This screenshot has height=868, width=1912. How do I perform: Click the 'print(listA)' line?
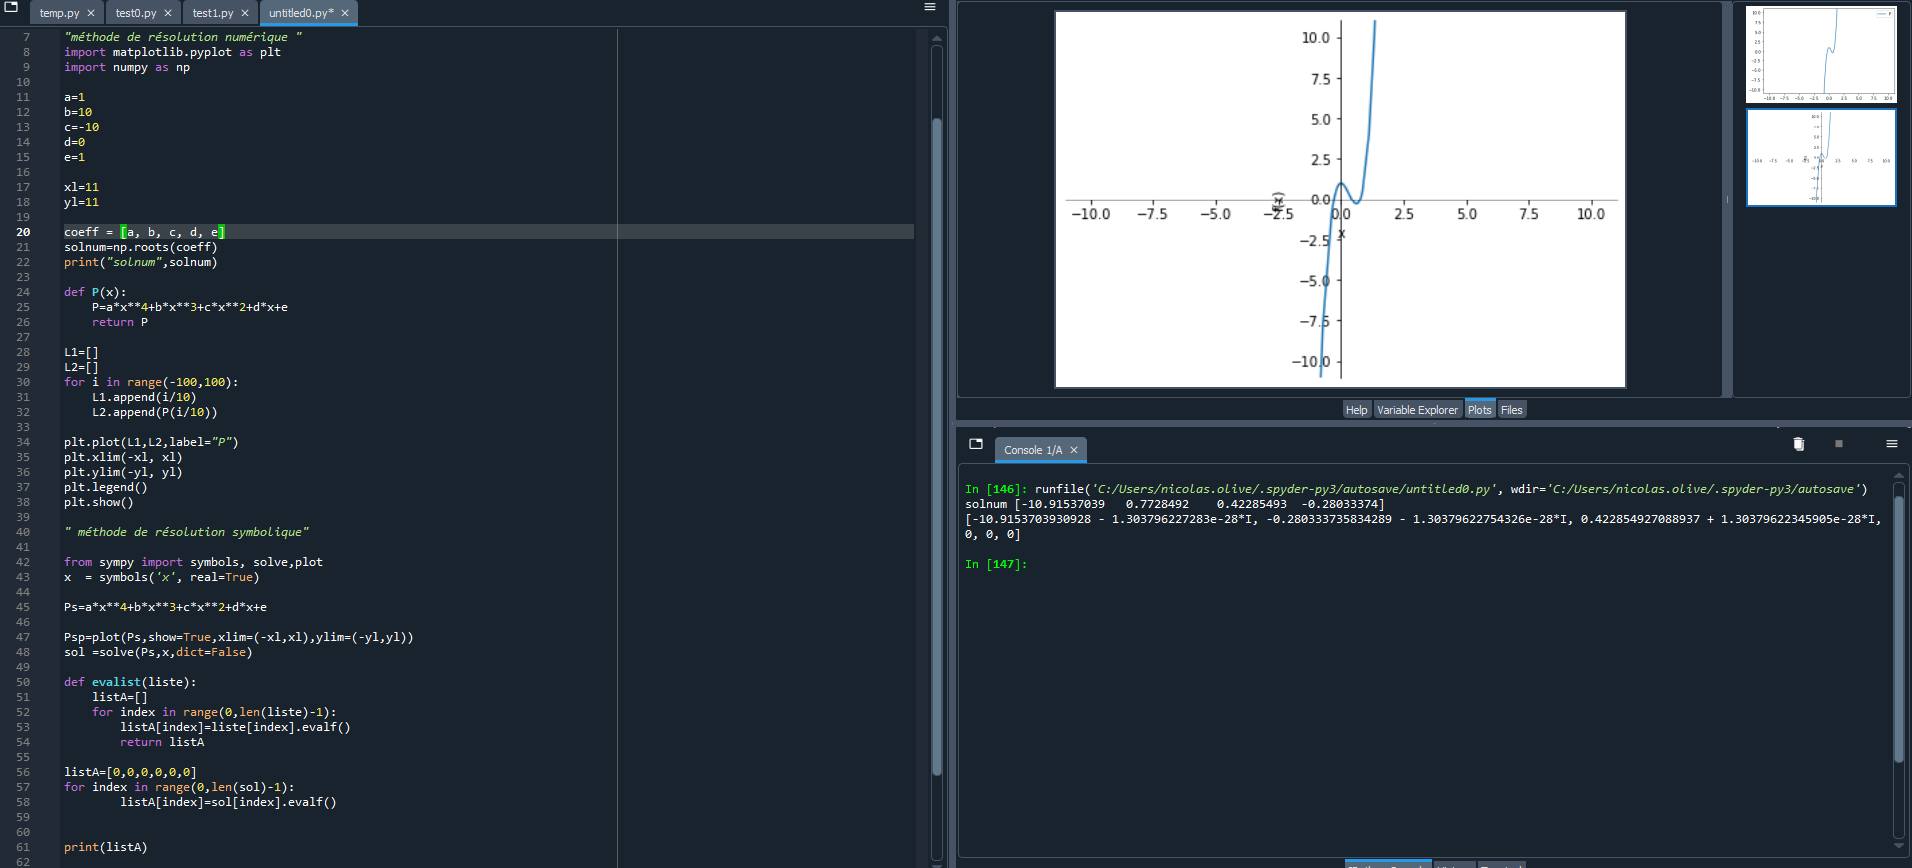(x=105, y=847)
